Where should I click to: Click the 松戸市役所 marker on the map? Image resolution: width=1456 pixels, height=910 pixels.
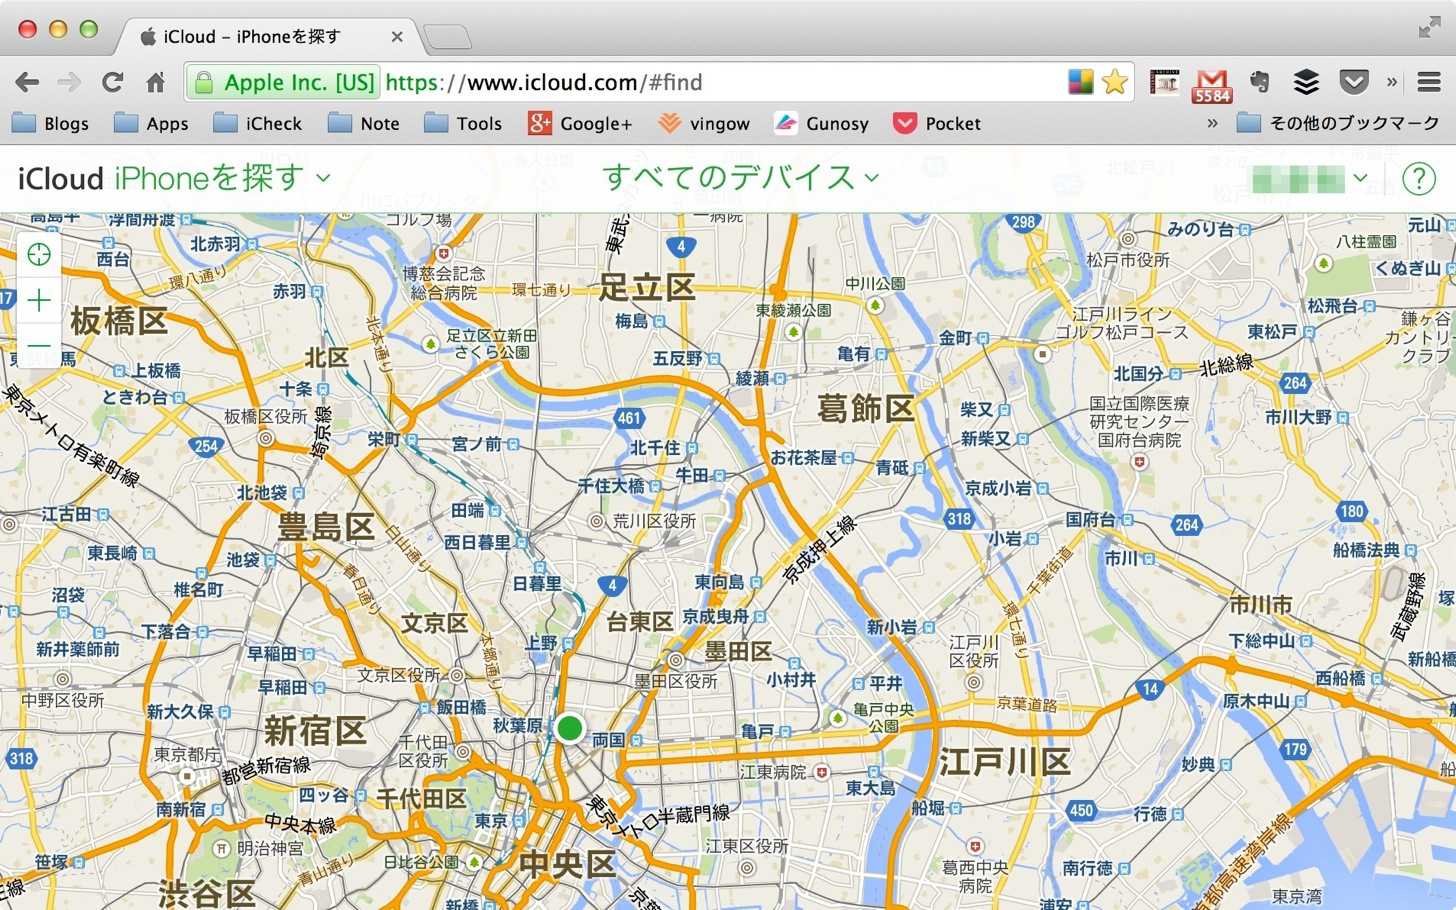pos(1128,238)
